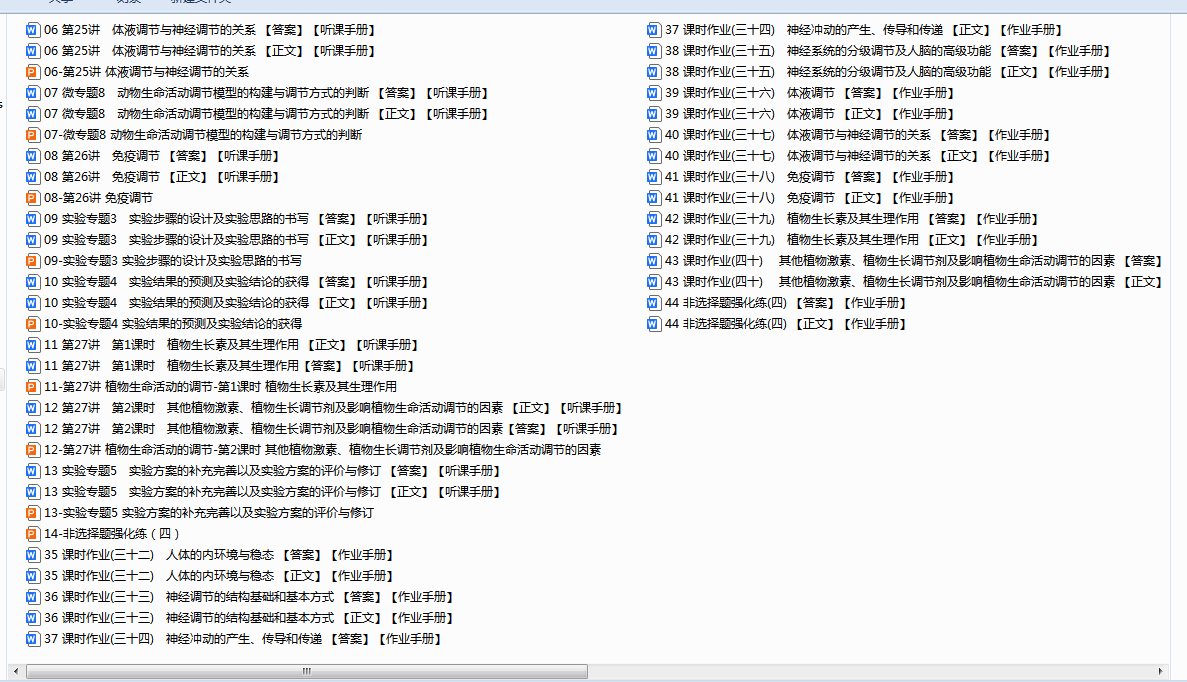Click the Word icon of 41 课时作业(三十八)【答案】
Image resolution: width=1187 pixels, height=682 pixels.
click(654, 177)
